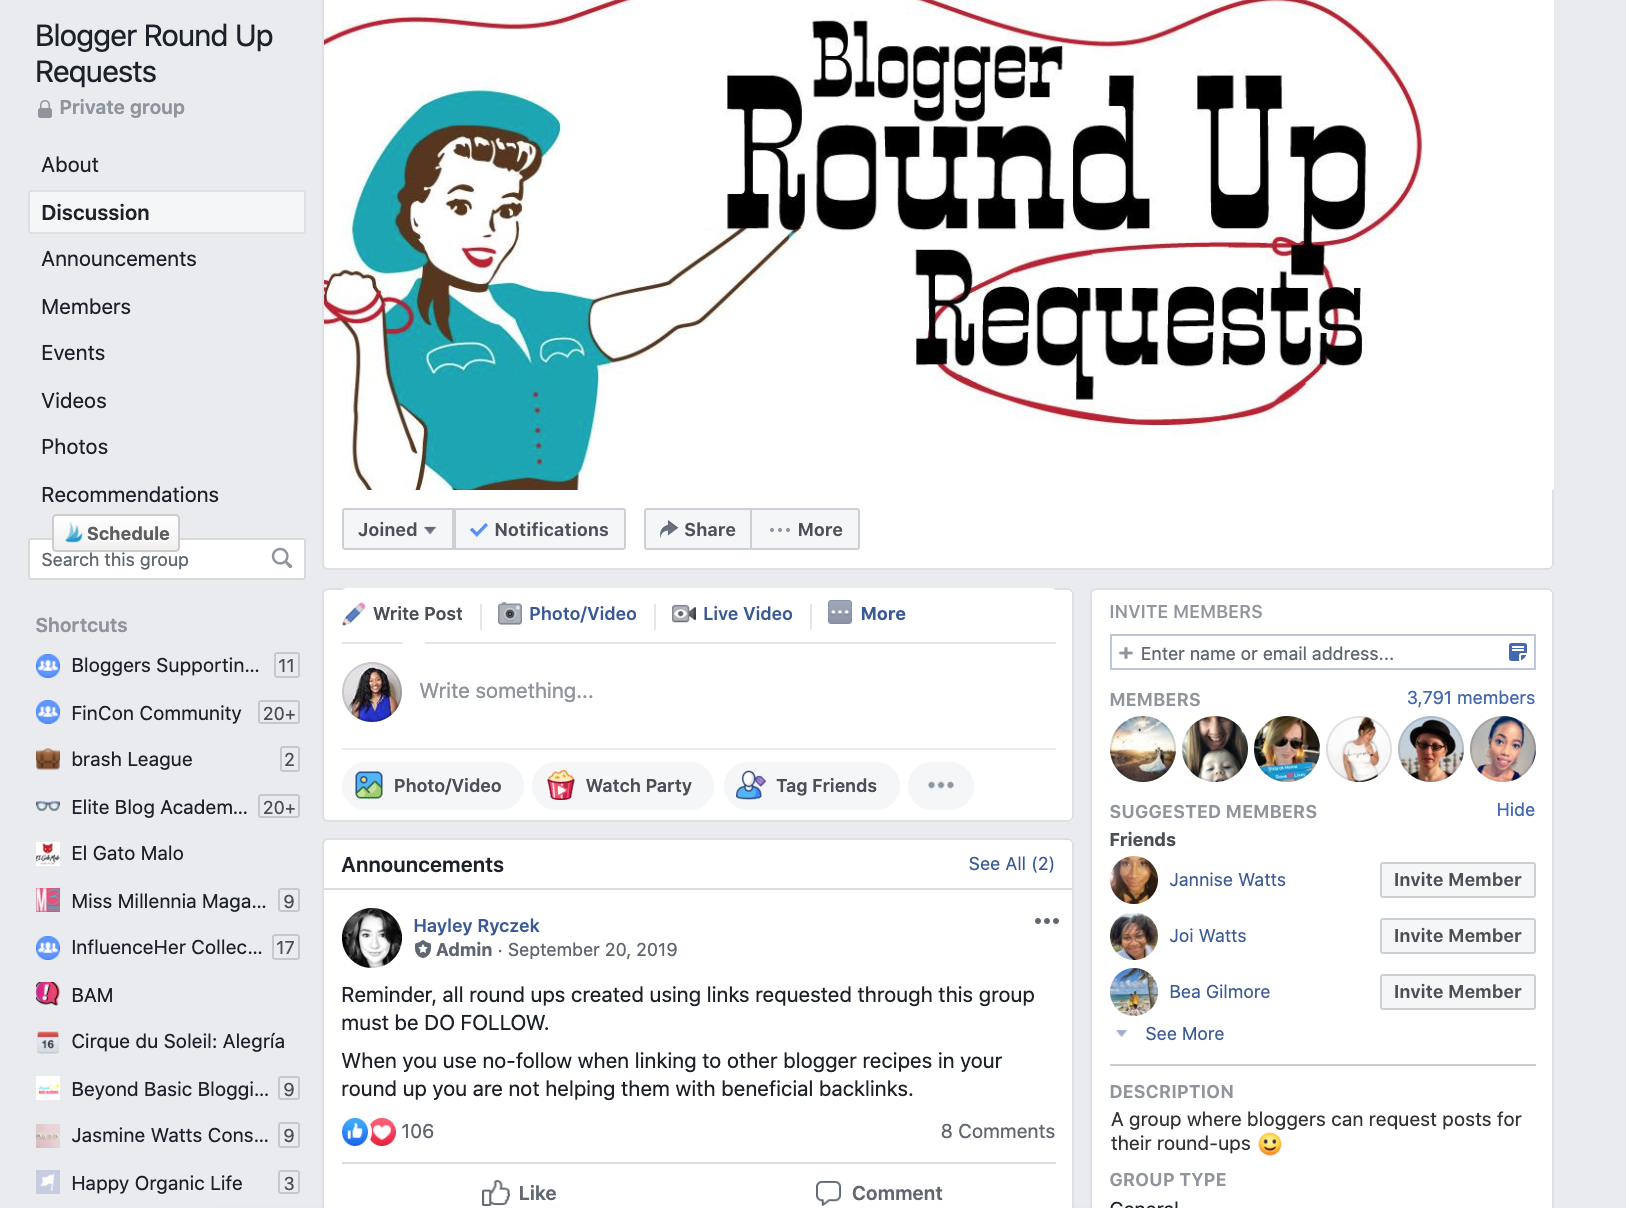Open the Watch Party popcorn option
The height and width of the screenshot is (1208, 1626).
pos(622,786)
